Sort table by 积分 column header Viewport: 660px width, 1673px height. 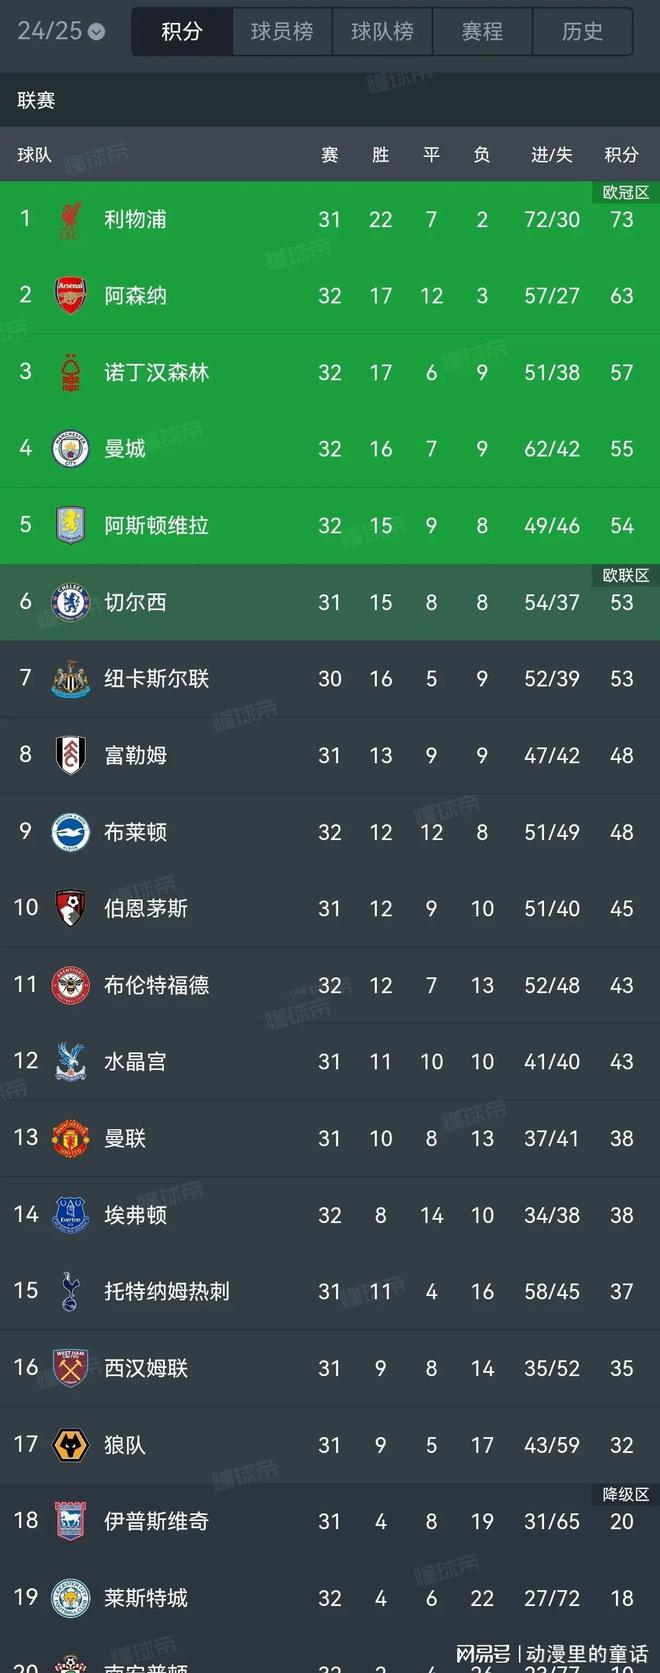[621, 155]
